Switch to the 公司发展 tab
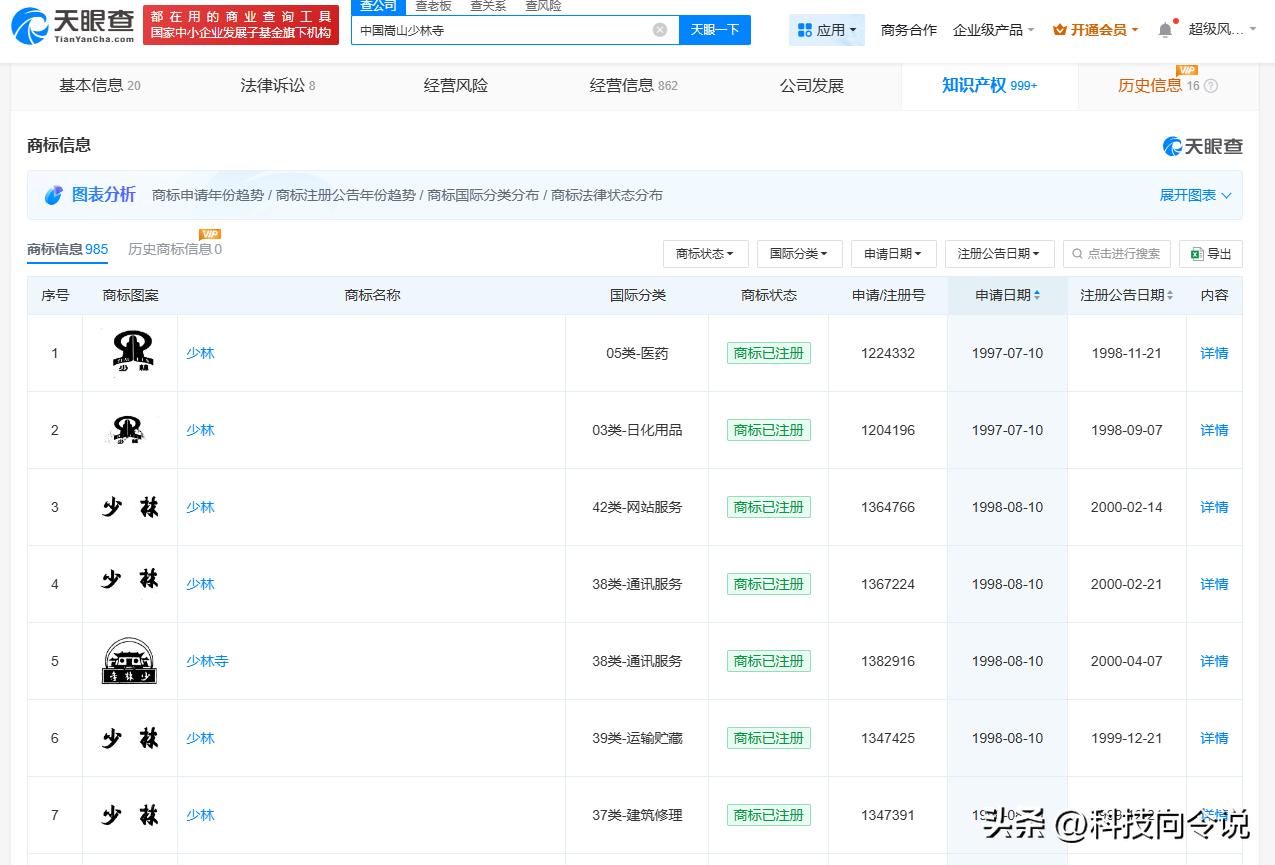The image size is (1275, 865). (812, 86)
